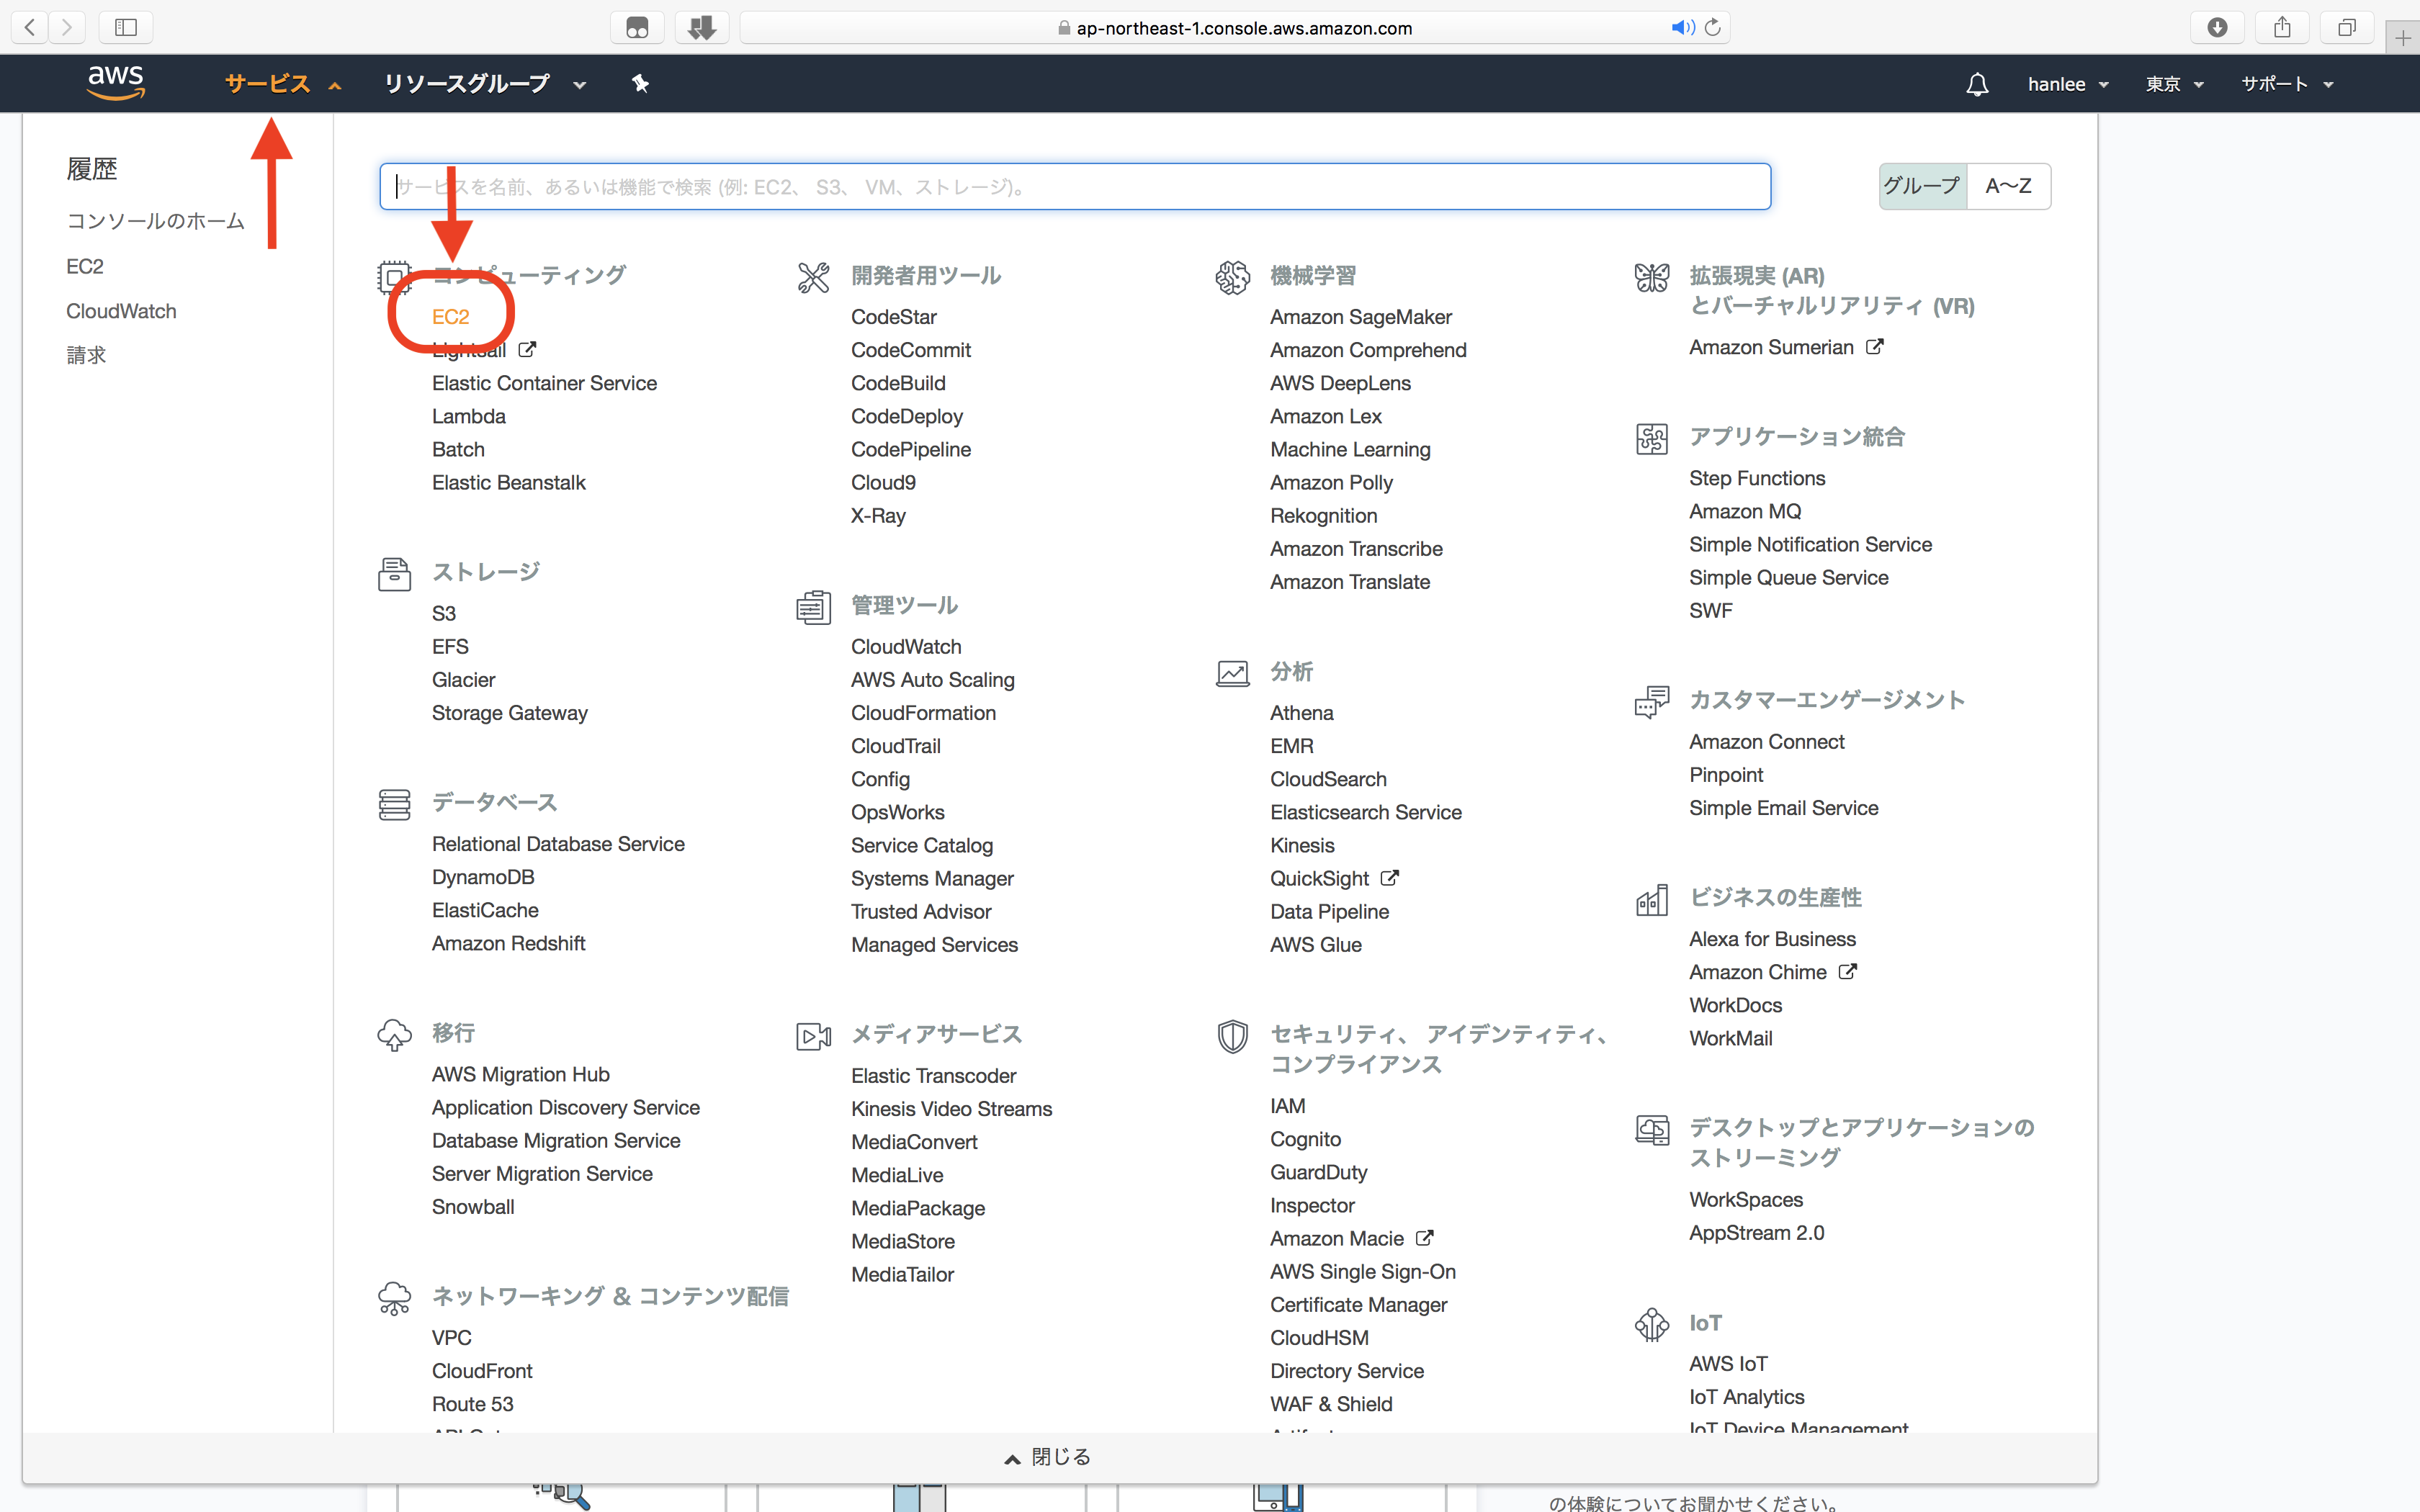Open CloudFormation link
Image resolution: width=2420 pixels, height=1512 pixels.
click(923, 713)
